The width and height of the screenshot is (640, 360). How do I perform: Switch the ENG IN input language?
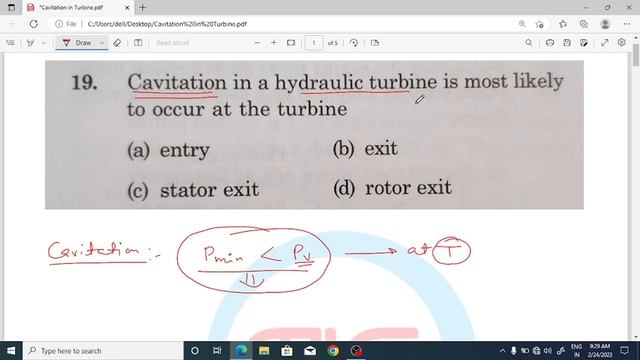[576, 351]
